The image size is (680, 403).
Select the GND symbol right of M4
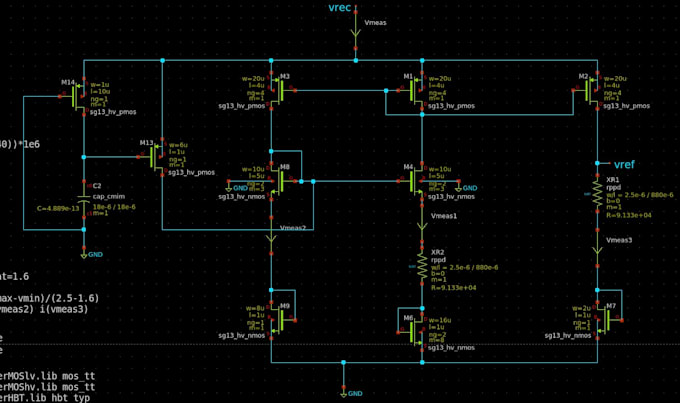tap(458, 187)
